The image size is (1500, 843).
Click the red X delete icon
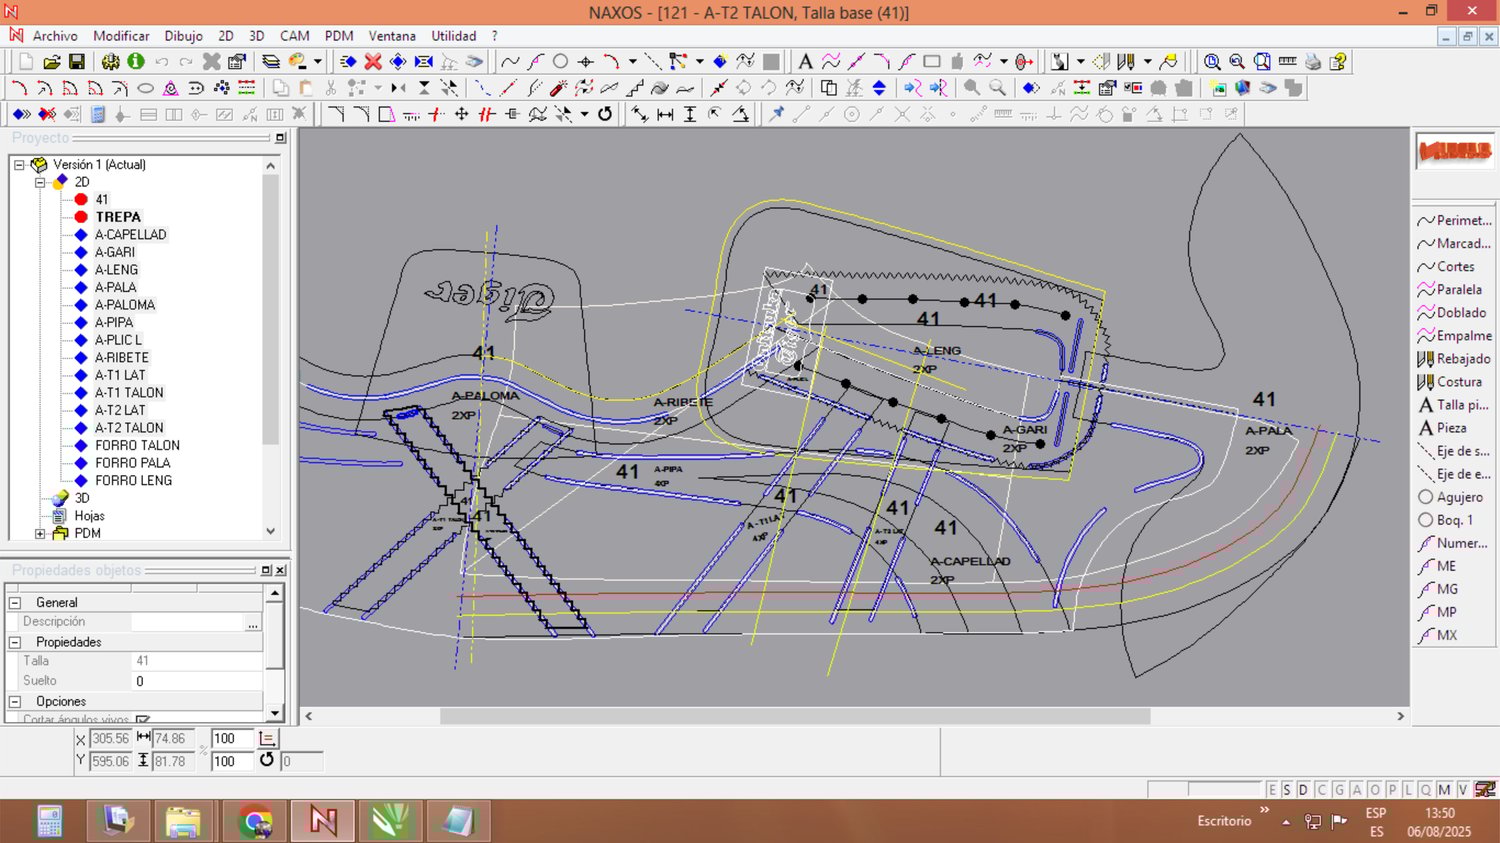(x=373, y=62)
